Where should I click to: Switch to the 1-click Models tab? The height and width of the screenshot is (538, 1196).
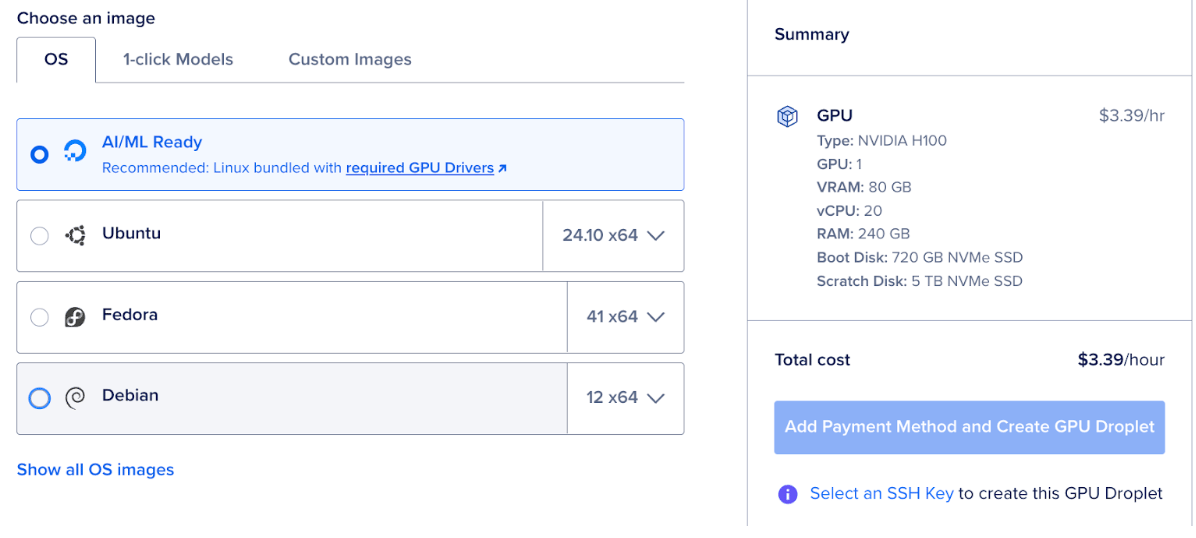tap(178, 60)
